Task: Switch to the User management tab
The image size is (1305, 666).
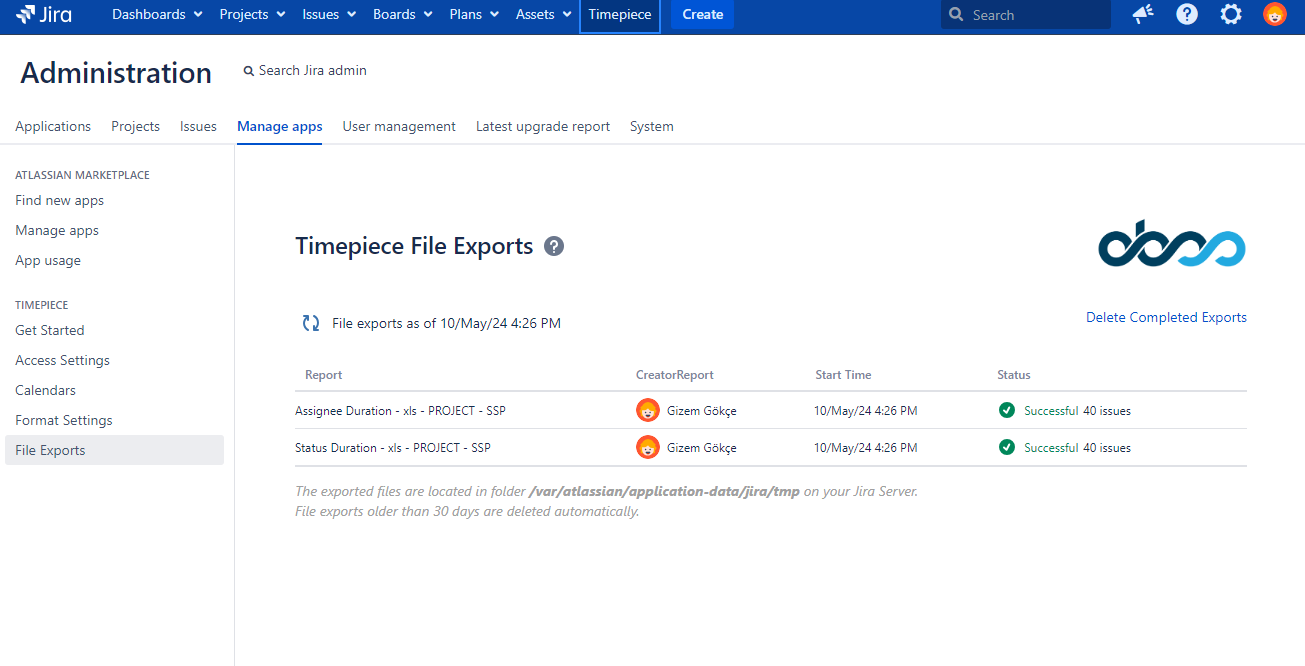Action: (x=398, y=126)
